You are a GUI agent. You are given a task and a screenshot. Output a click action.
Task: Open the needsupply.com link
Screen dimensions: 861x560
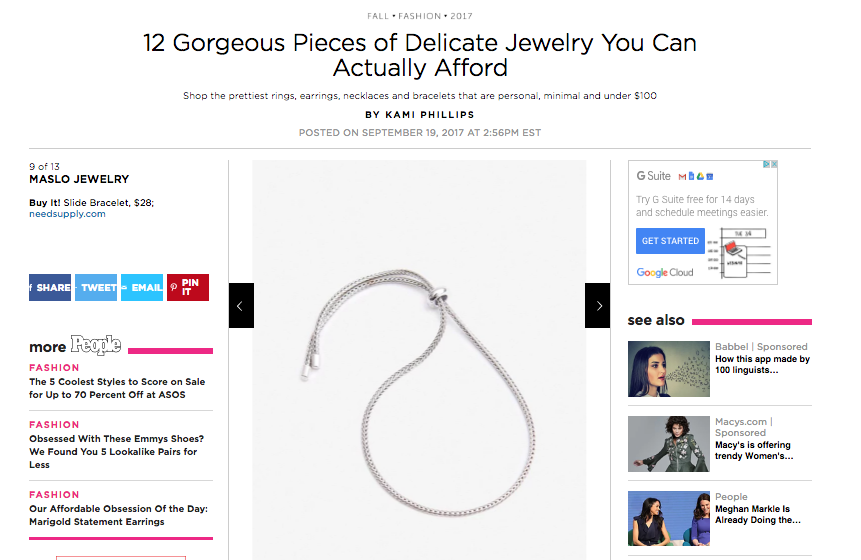67,213
